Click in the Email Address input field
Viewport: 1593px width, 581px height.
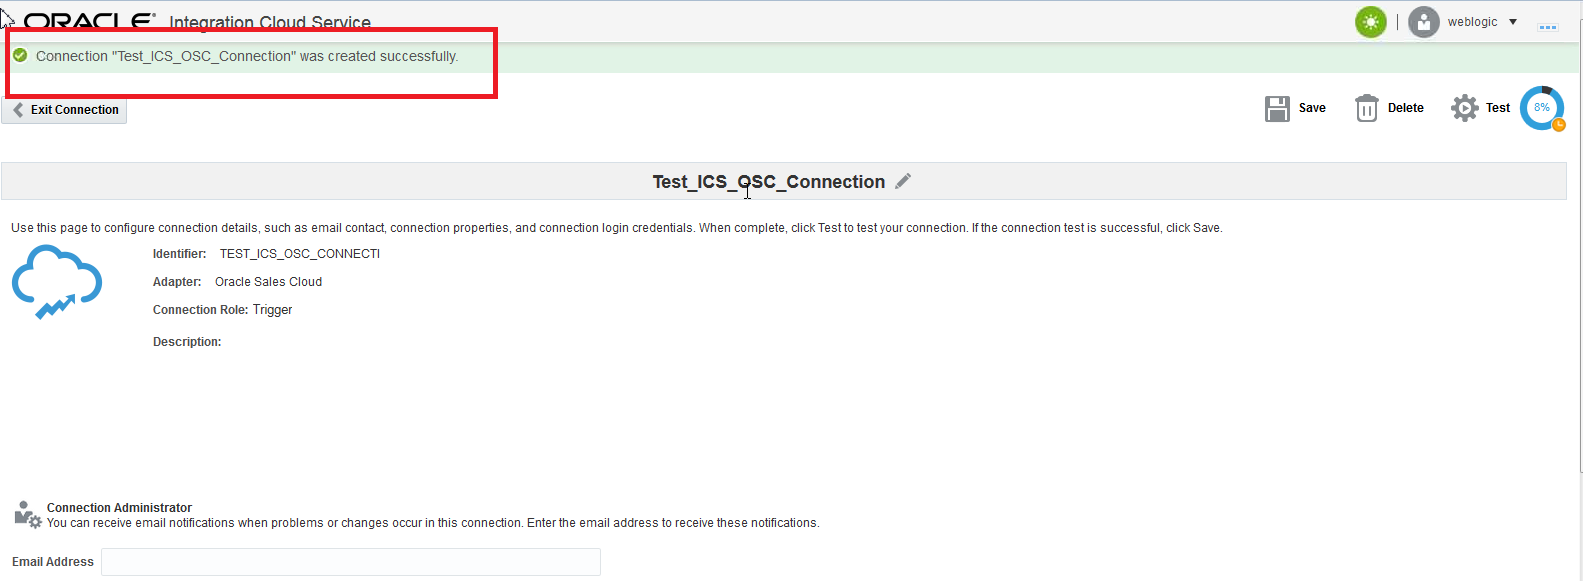click(351, 562)
